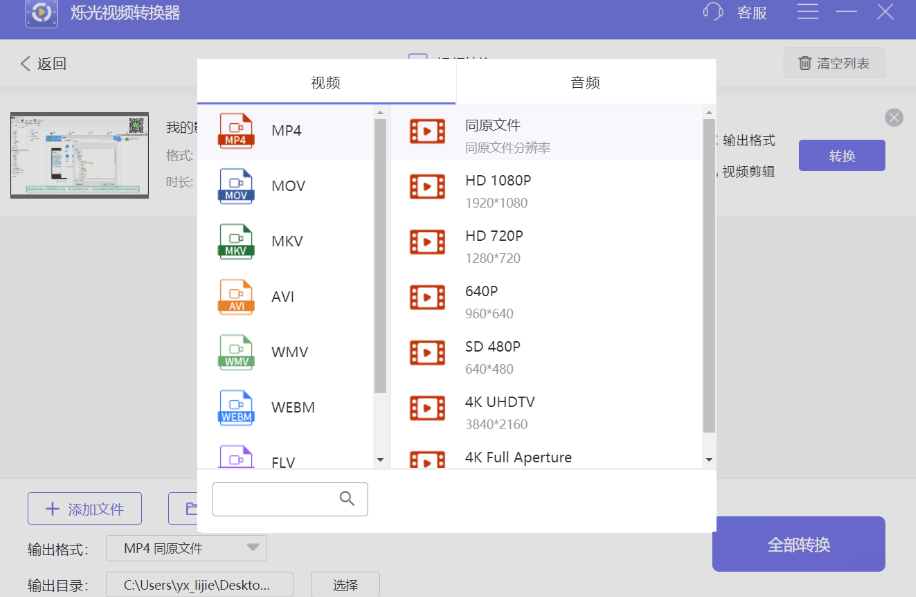Switch to the 音频 tab
Image resolution: width=916 pixels, height=597 pixels.
tap(585, 82)
